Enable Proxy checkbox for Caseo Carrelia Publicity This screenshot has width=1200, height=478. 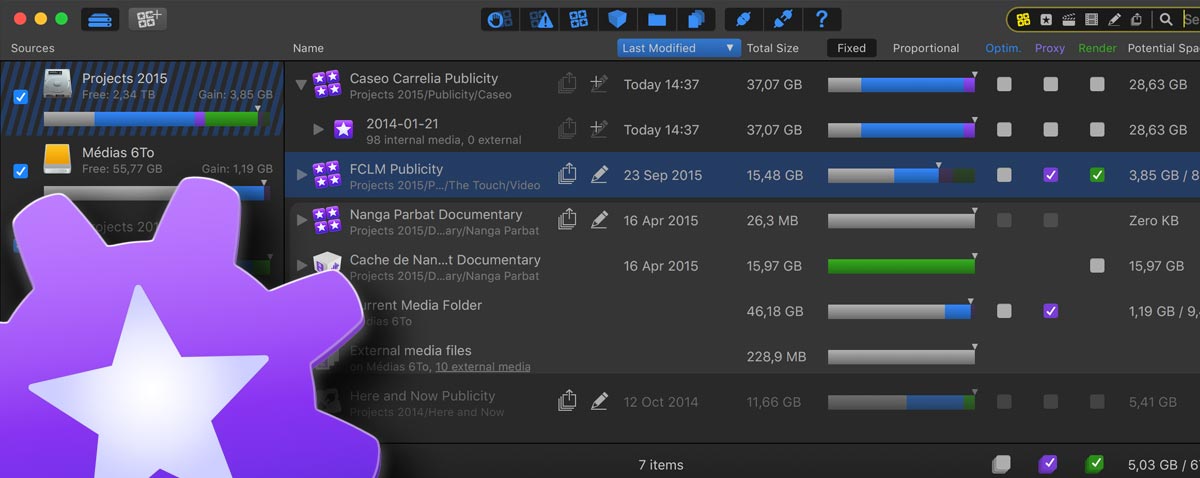[x=1050, y=85]
